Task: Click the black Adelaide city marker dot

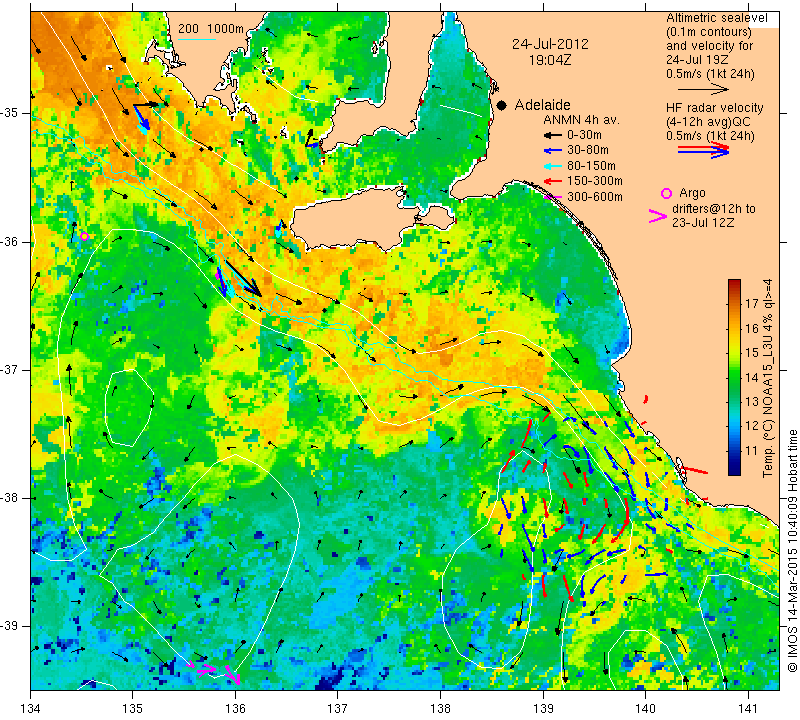Action: (502, 105)
